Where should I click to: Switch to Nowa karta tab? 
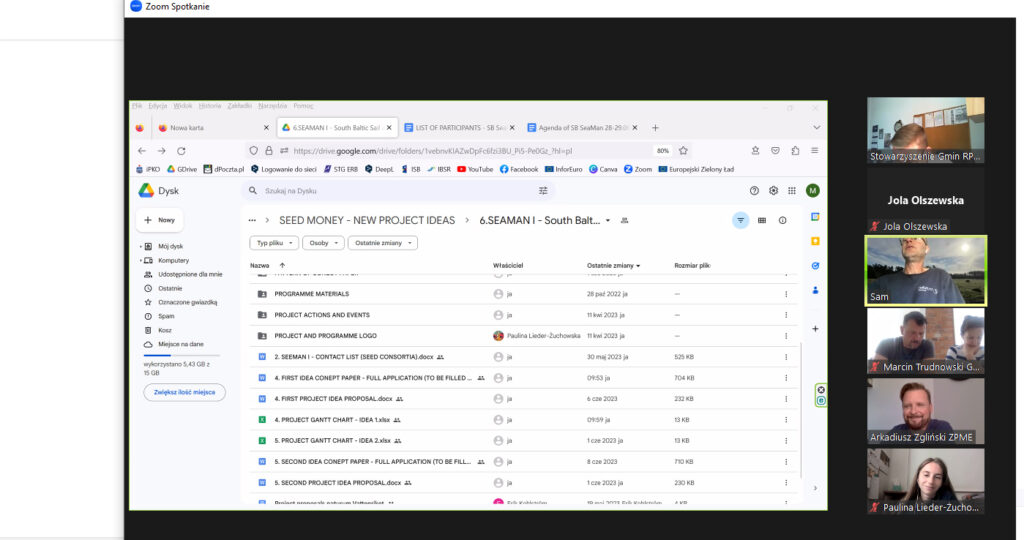(x=213, y=128)
